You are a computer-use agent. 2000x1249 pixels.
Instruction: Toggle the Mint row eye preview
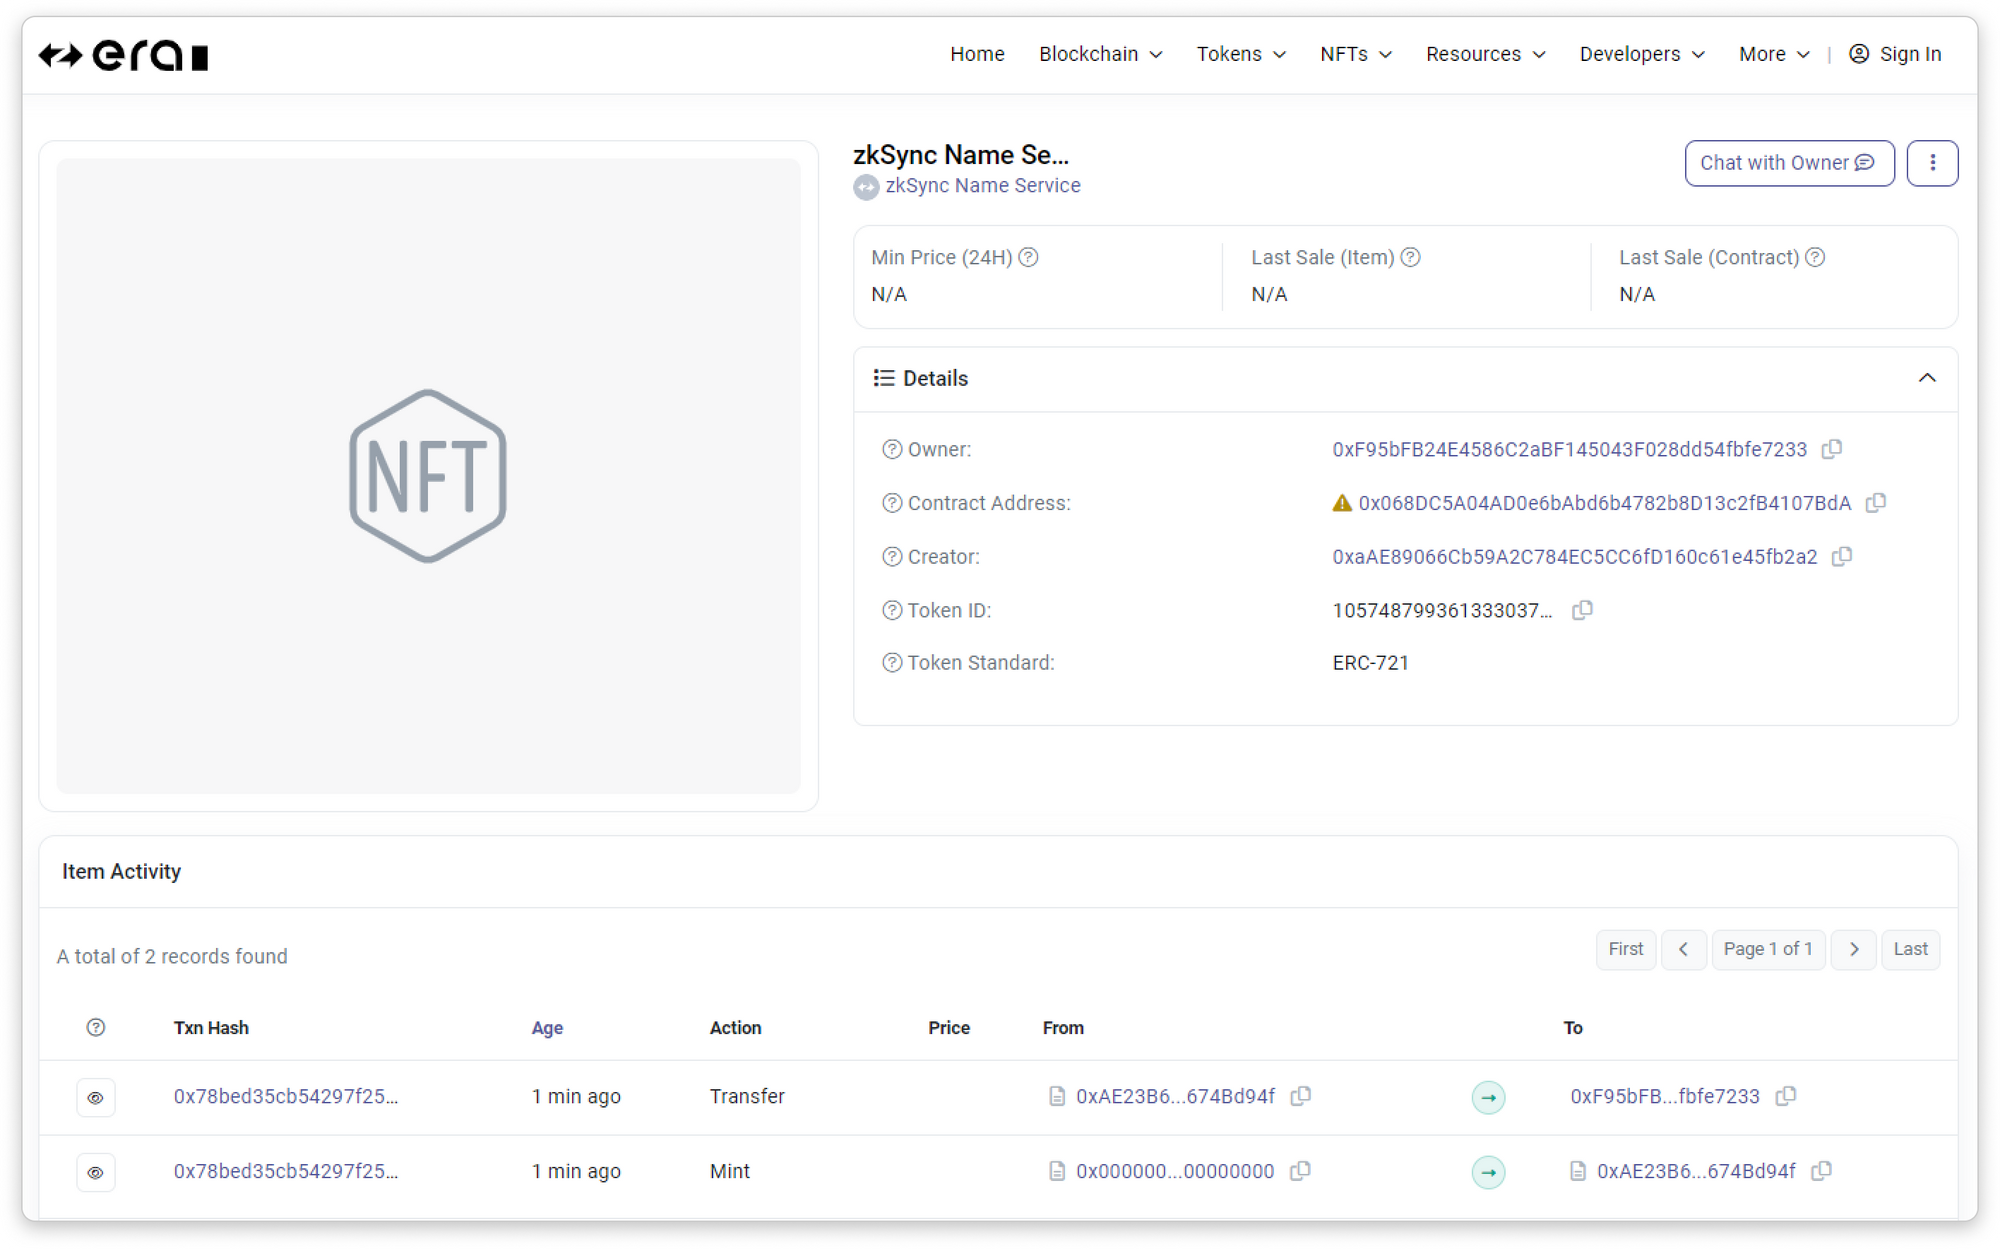coord(96,1172)
